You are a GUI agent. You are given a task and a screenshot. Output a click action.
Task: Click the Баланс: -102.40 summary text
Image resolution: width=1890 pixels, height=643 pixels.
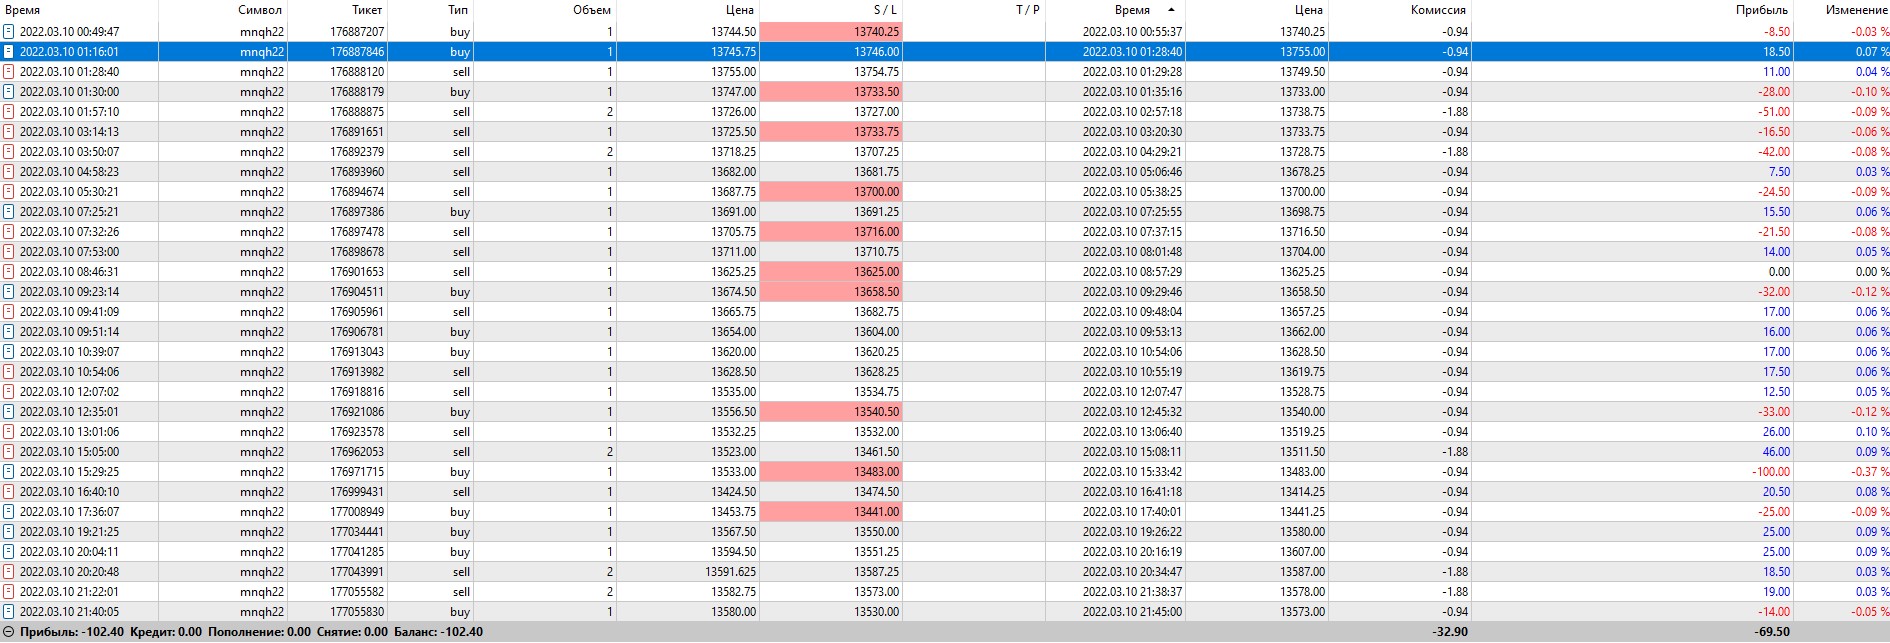click(x=439, y=632)
